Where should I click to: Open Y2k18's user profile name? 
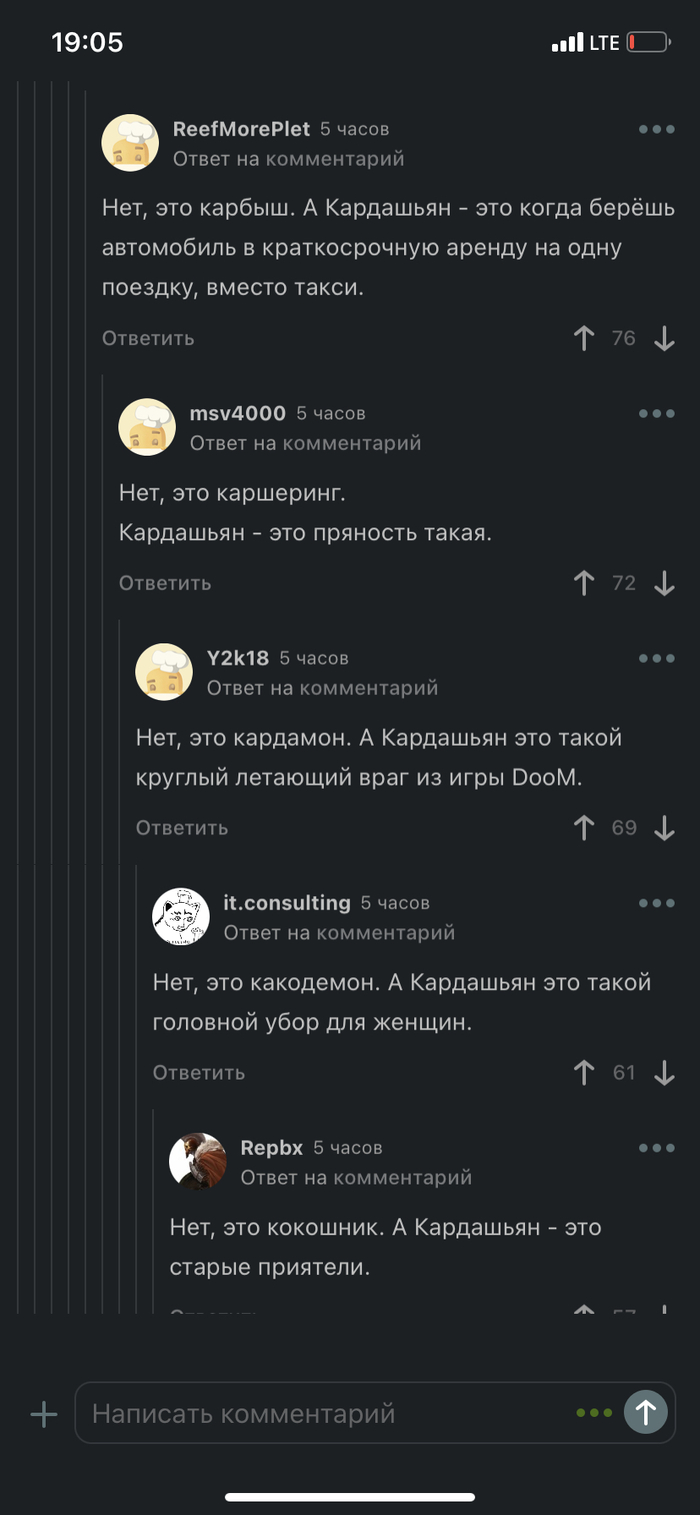click(x=238, y=658)
